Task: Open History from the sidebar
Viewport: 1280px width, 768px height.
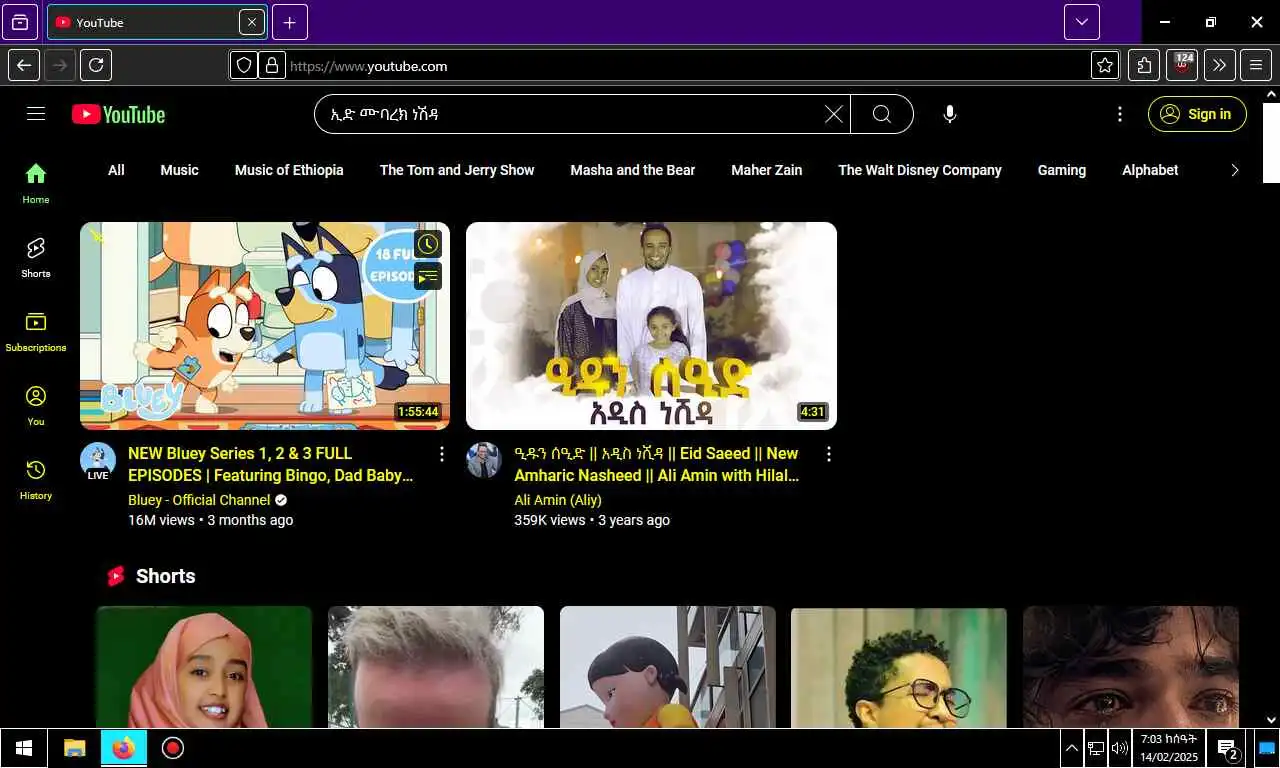Action: pyautogui.click(x=36, y=479)
